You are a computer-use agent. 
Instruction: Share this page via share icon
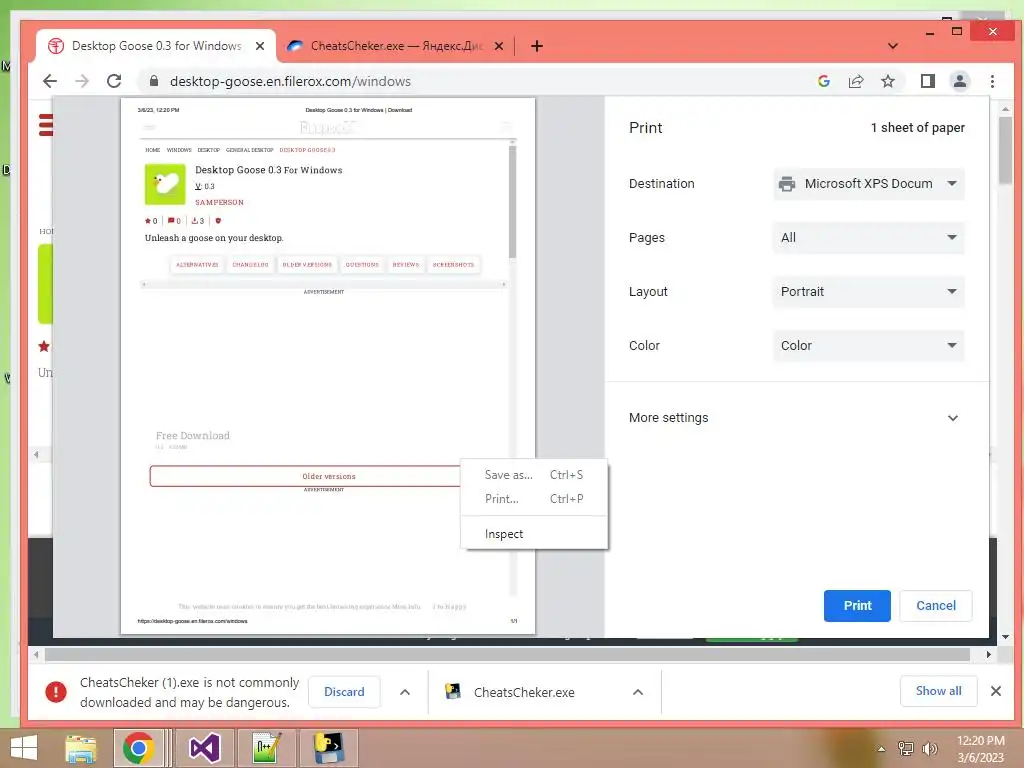tap(856, 81)
